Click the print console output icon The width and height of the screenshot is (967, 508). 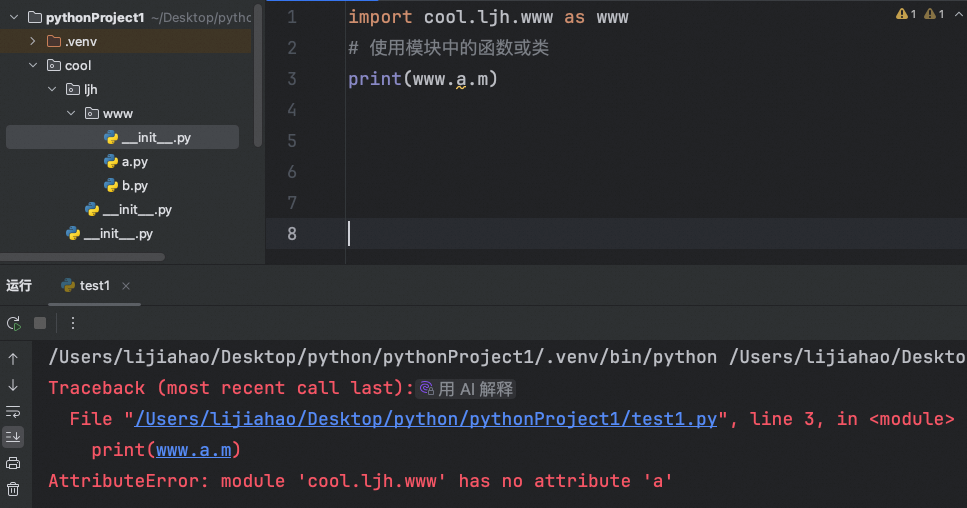pyautogui.click(x=13, y=464)
